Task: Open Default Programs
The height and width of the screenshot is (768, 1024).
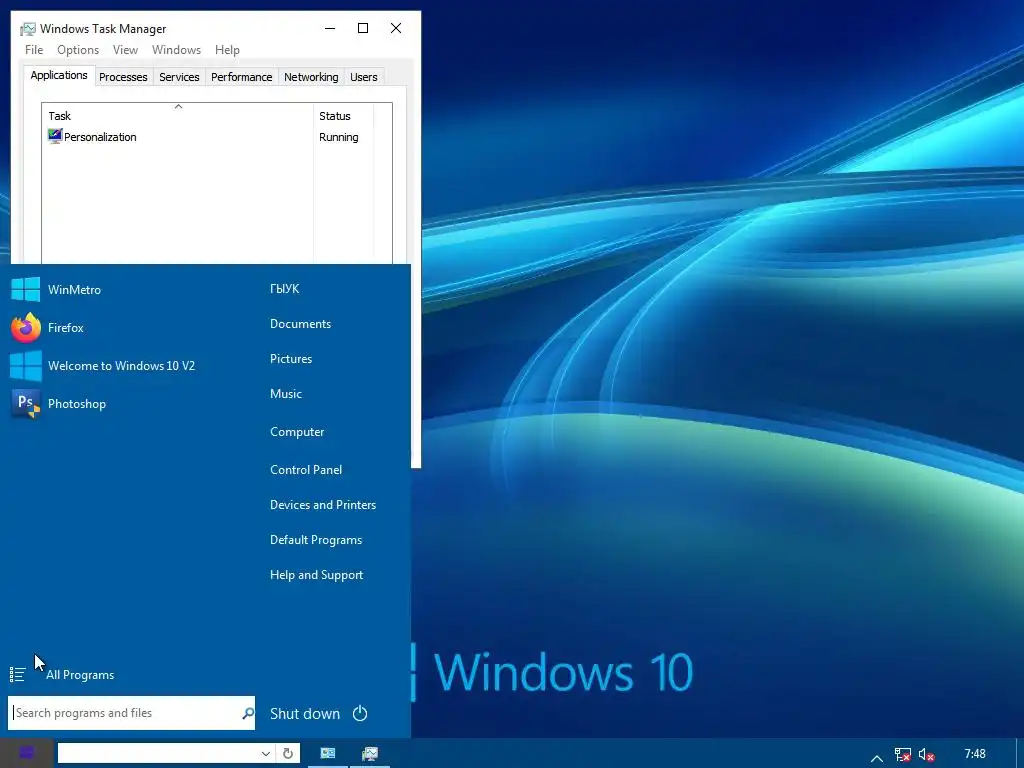Action: 316,540
